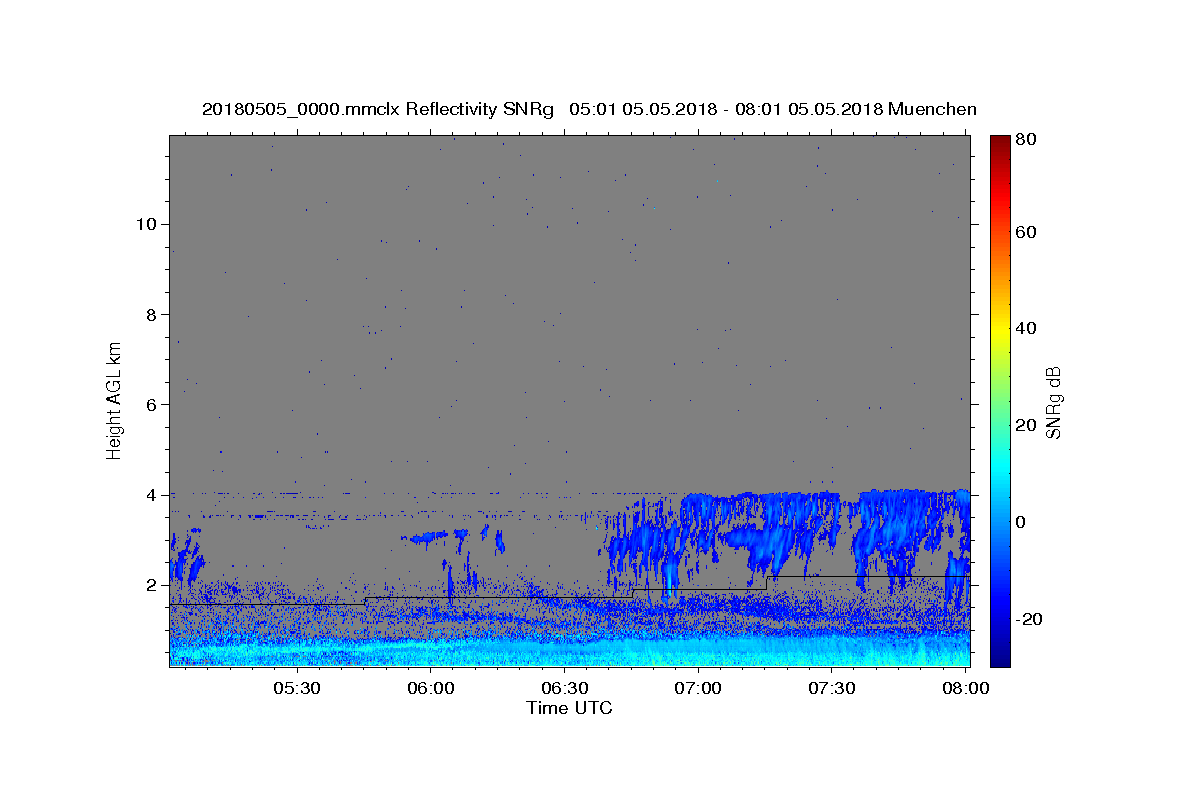
Task: Click the height tick label 4
Action: click(x=151, y=495)
